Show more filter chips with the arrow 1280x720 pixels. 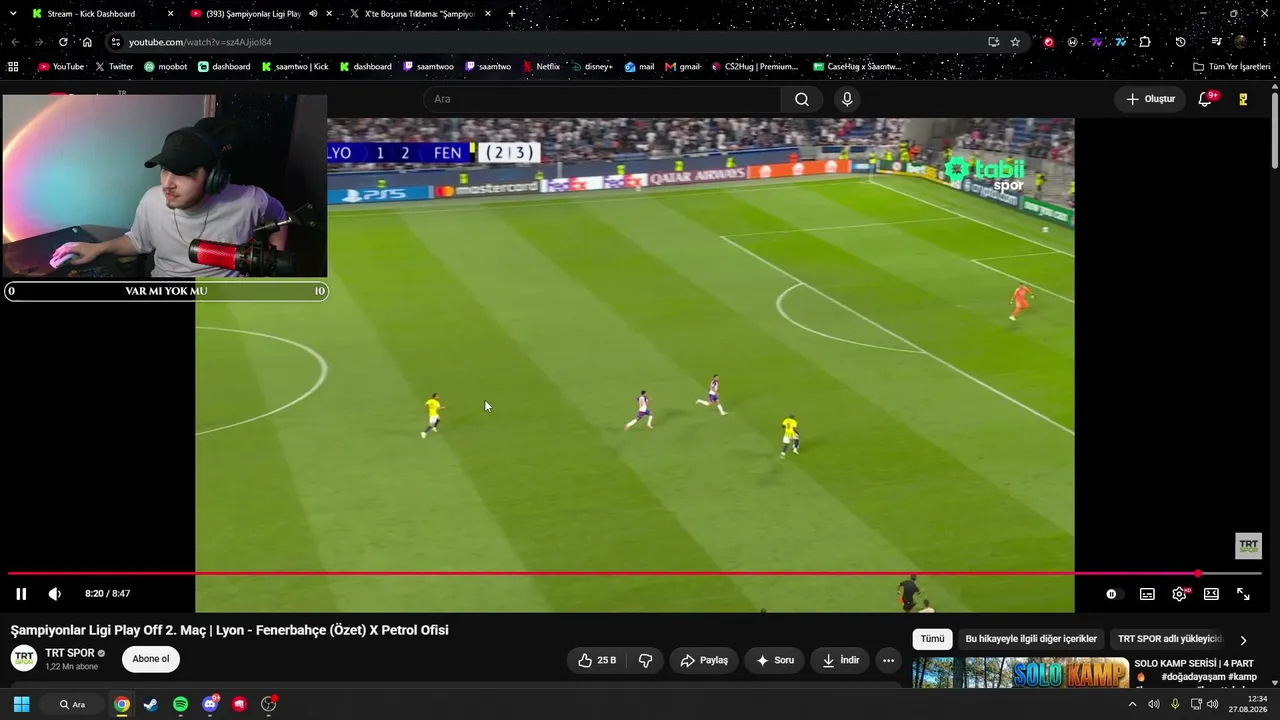click(1243, 640)
